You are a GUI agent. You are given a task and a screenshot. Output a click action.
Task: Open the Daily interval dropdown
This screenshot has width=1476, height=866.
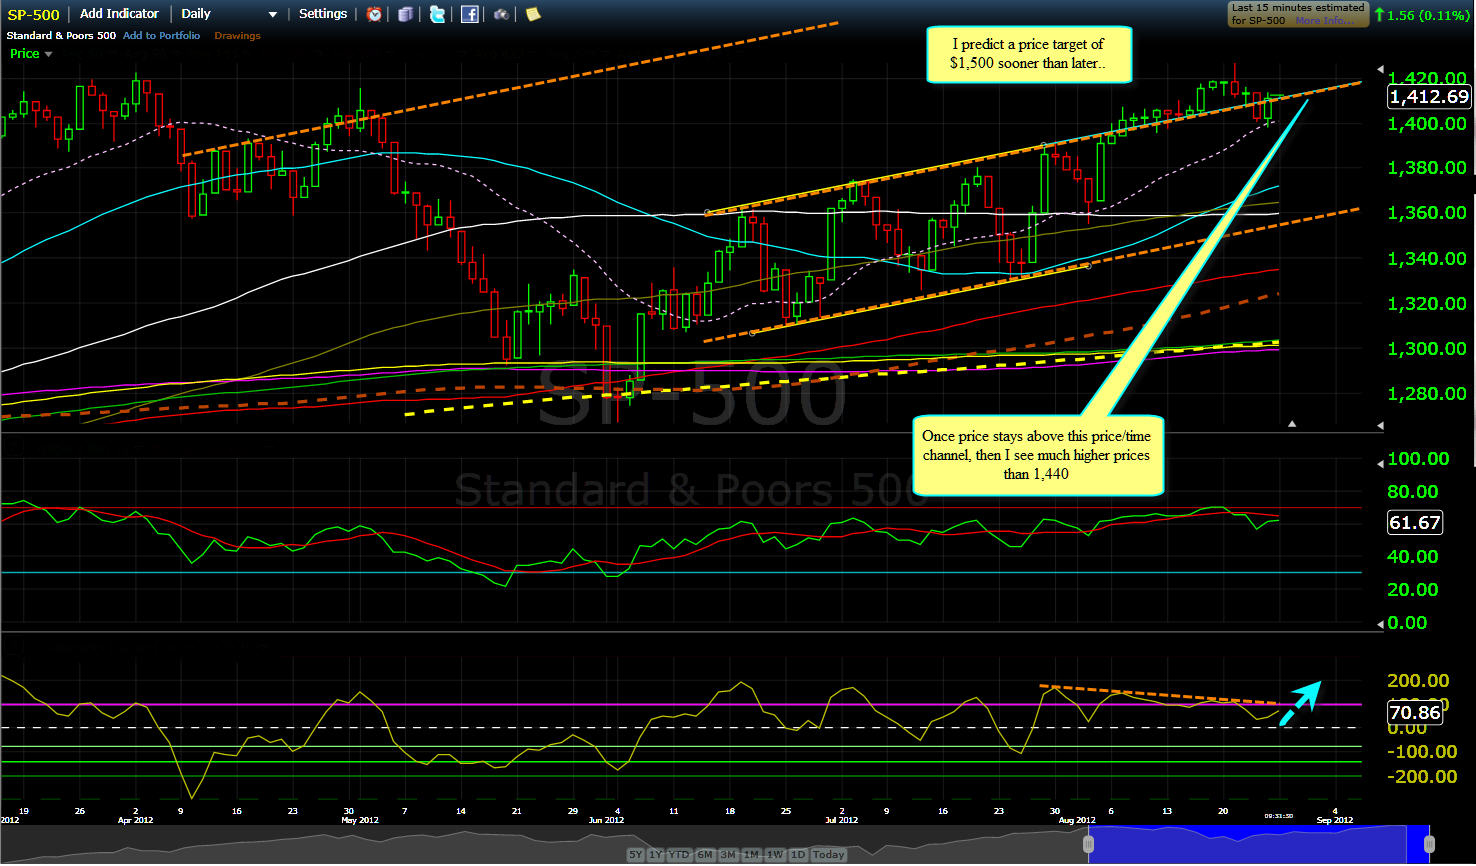(x=229, y=14)
